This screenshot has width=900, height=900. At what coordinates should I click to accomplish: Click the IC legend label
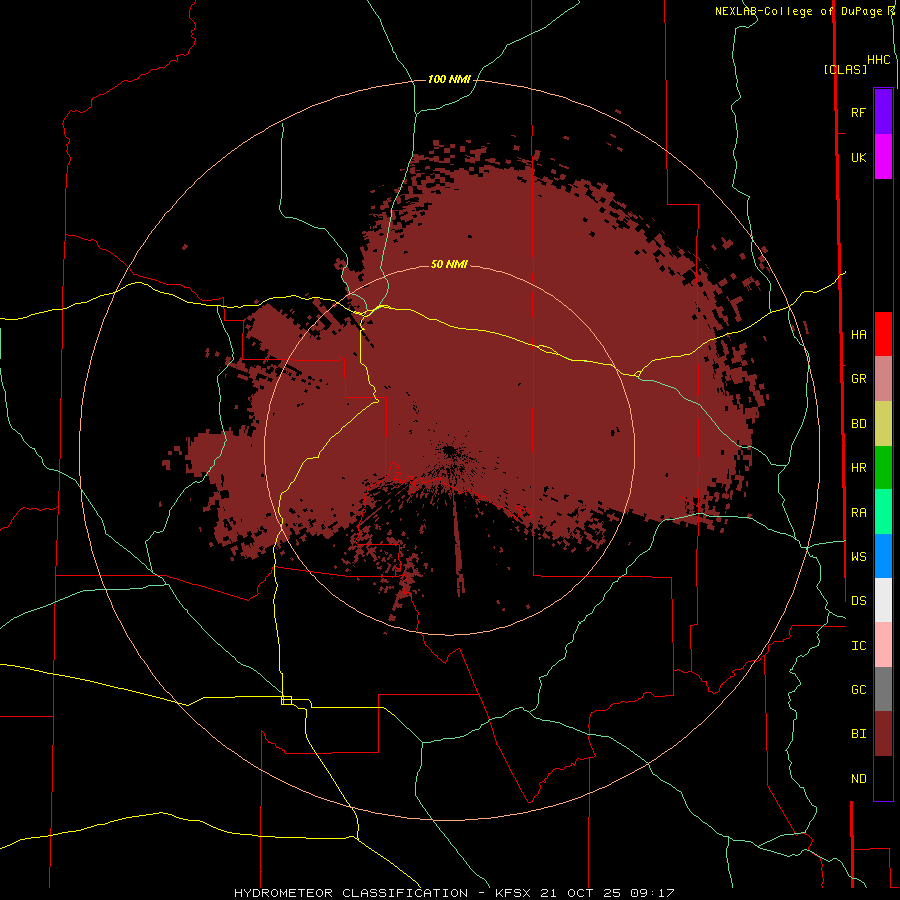858,646
